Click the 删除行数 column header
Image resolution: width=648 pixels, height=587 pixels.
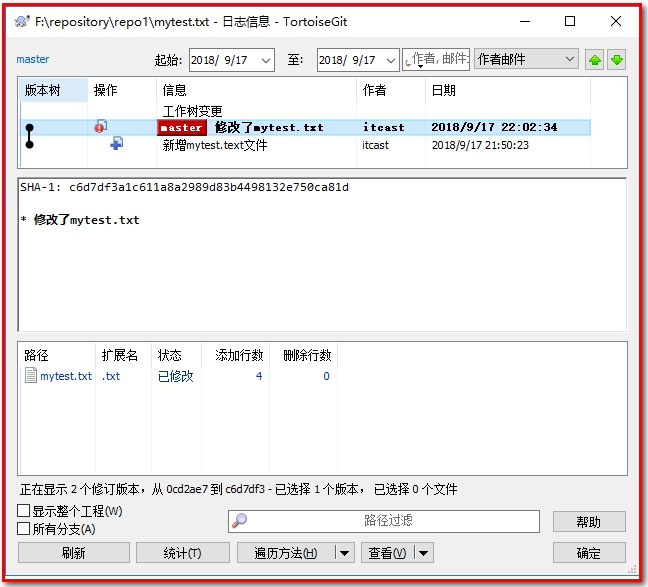(303, 355)
